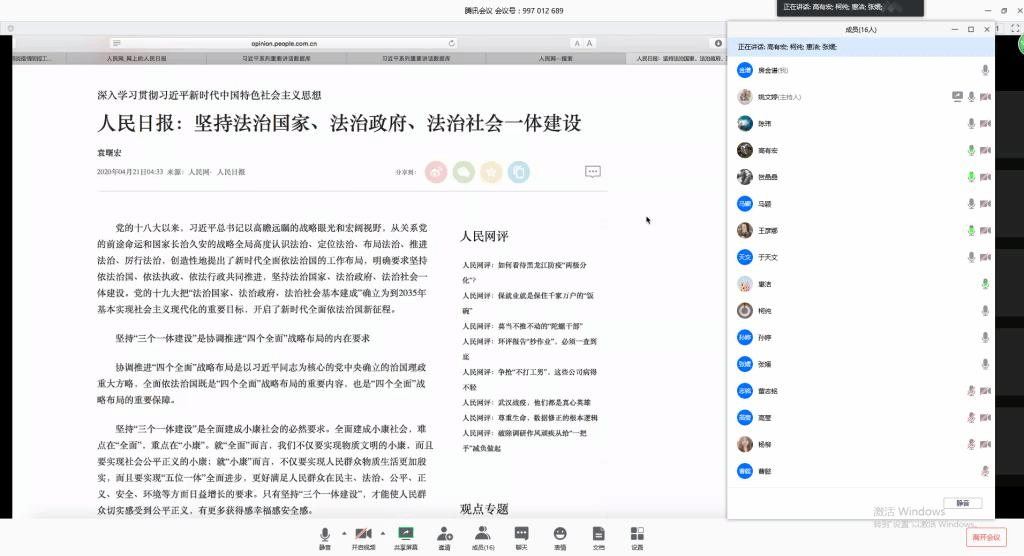Click the opinion.people.com.cn address bar
1024x556 pixels.
click(x=284, y=43)
